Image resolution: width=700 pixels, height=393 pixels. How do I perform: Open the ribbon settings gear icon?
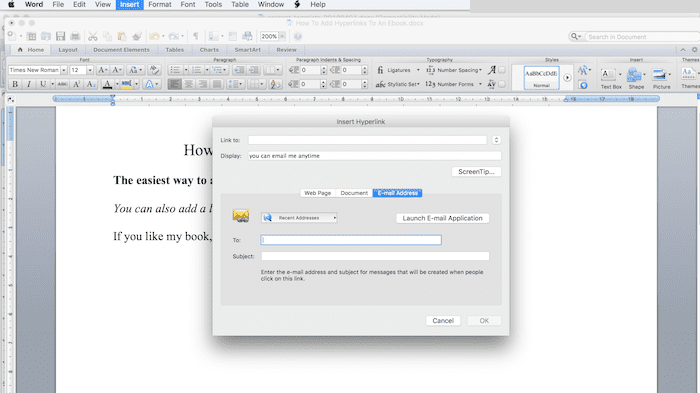pyautogui.click(x=695, y=50)
